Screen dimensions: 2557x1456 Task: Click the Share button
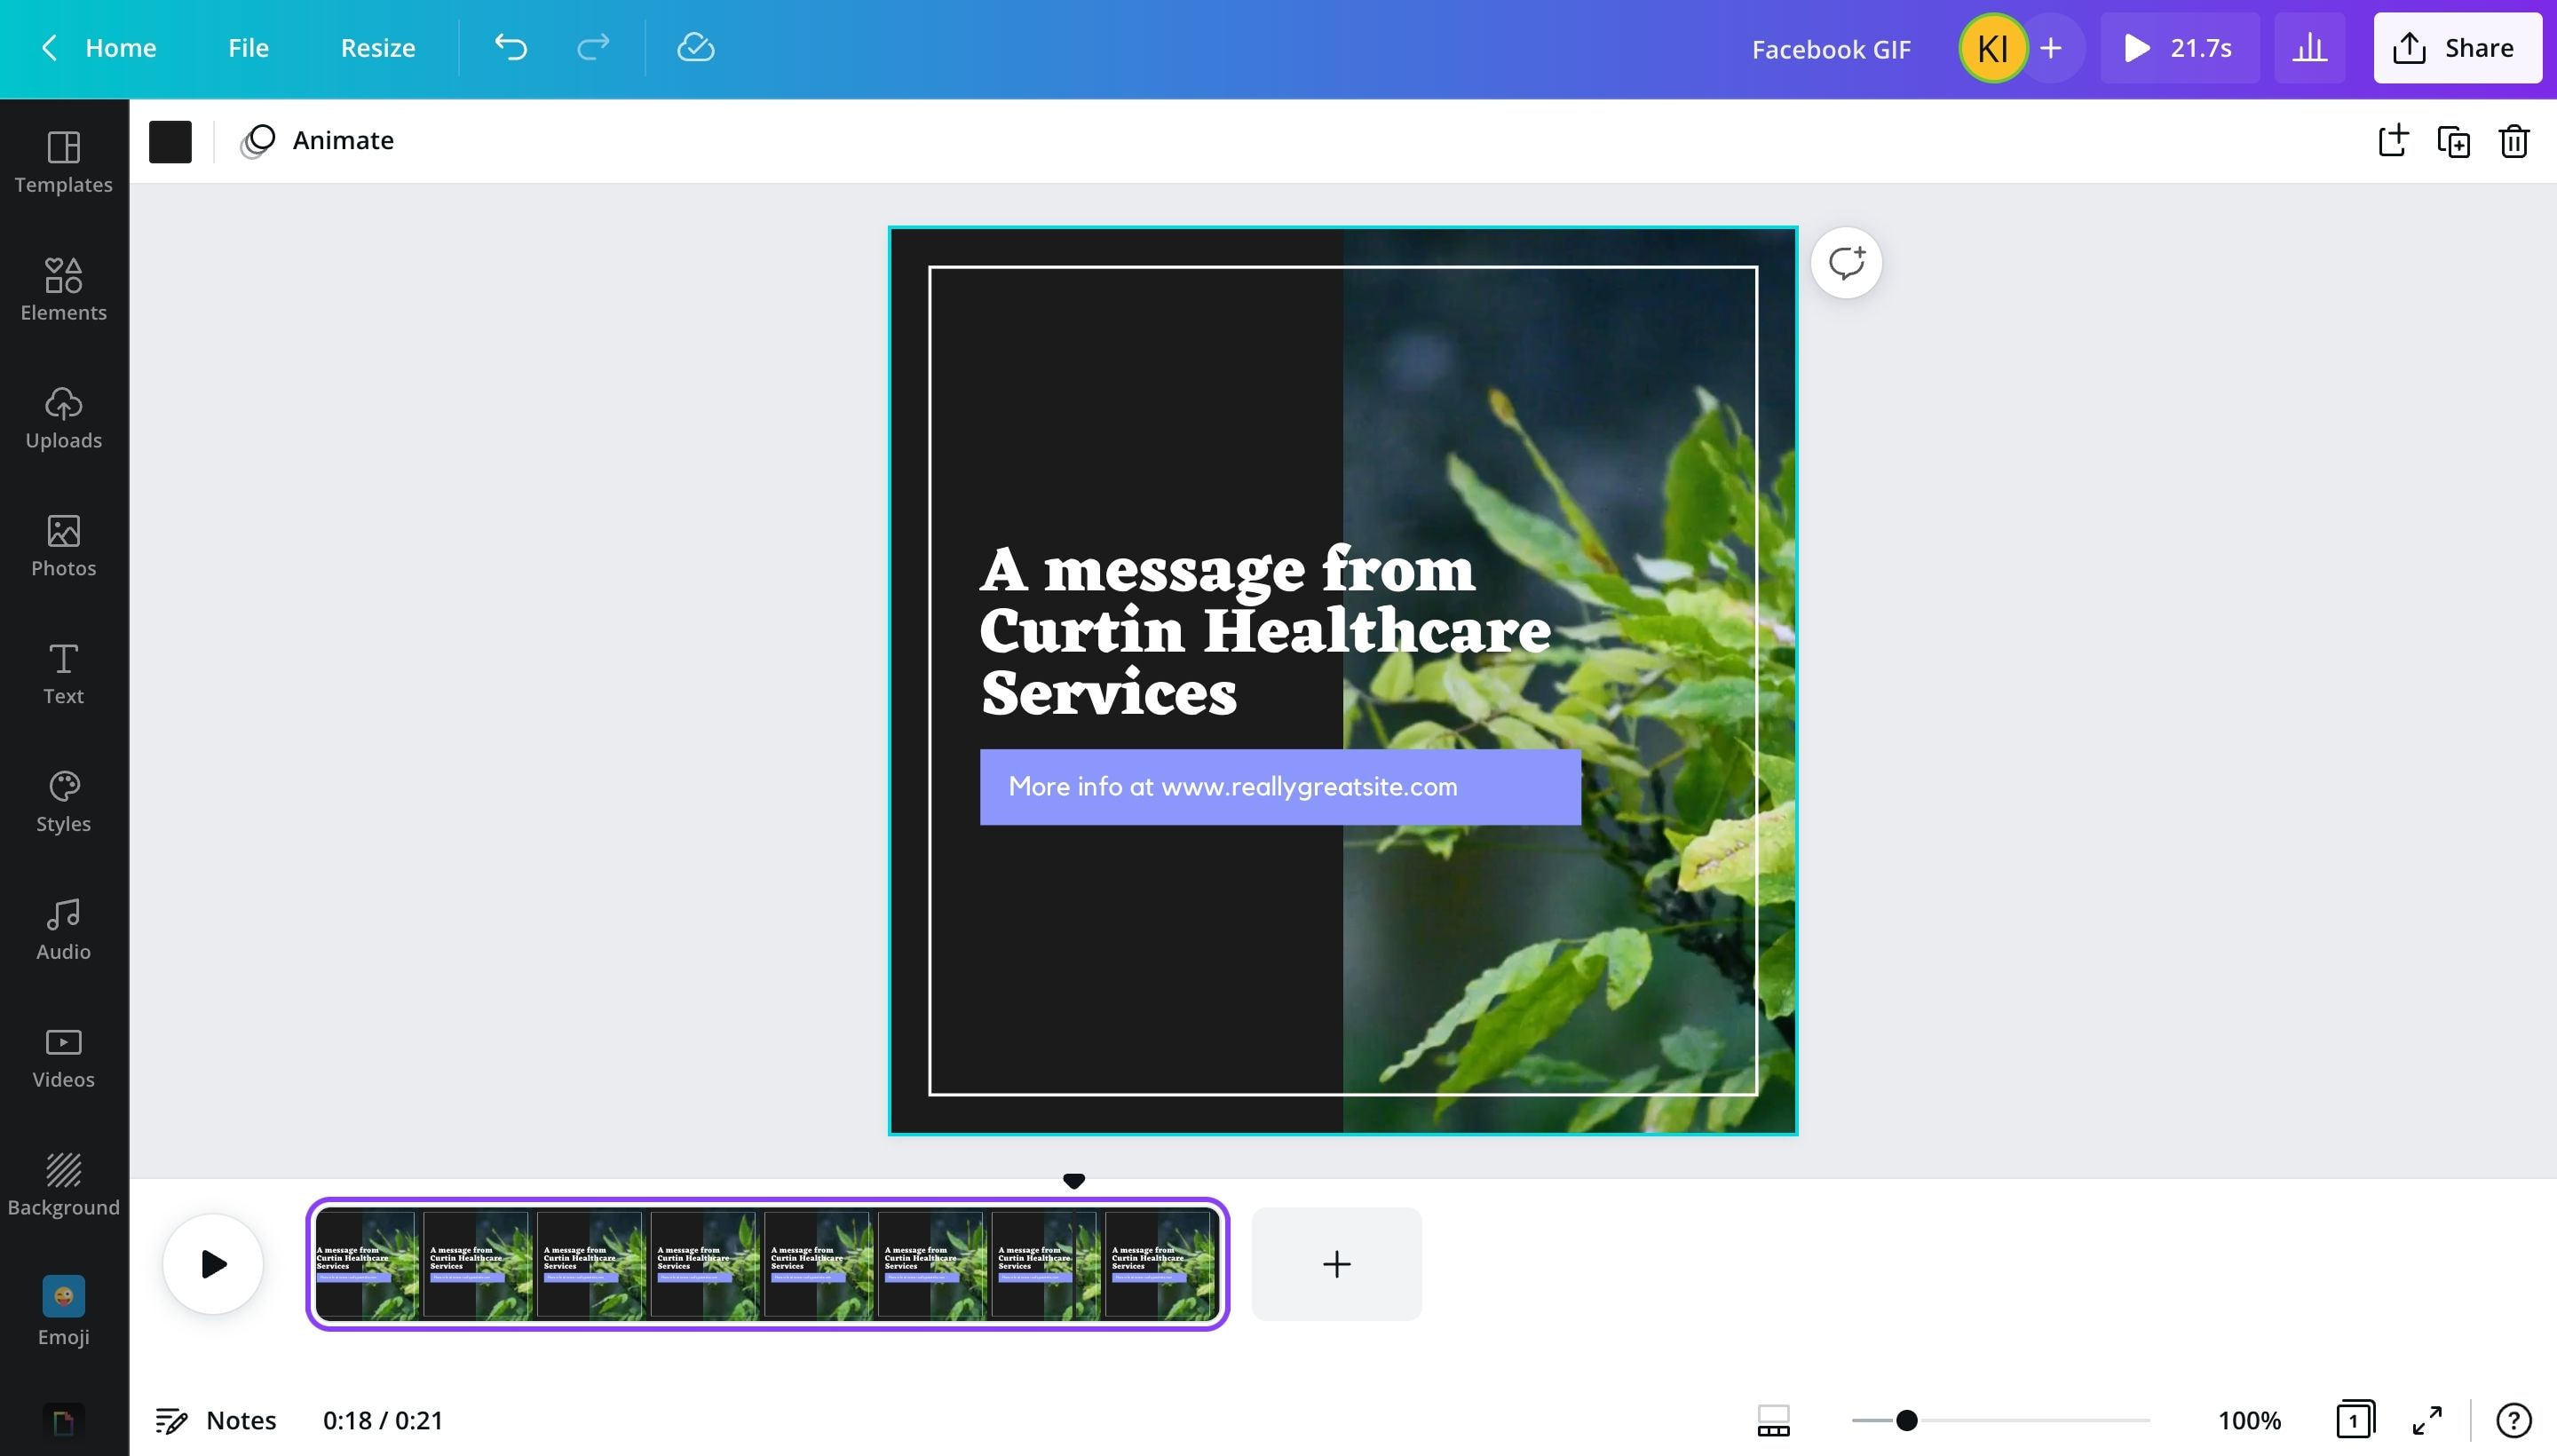click(x=2456, y=47)
